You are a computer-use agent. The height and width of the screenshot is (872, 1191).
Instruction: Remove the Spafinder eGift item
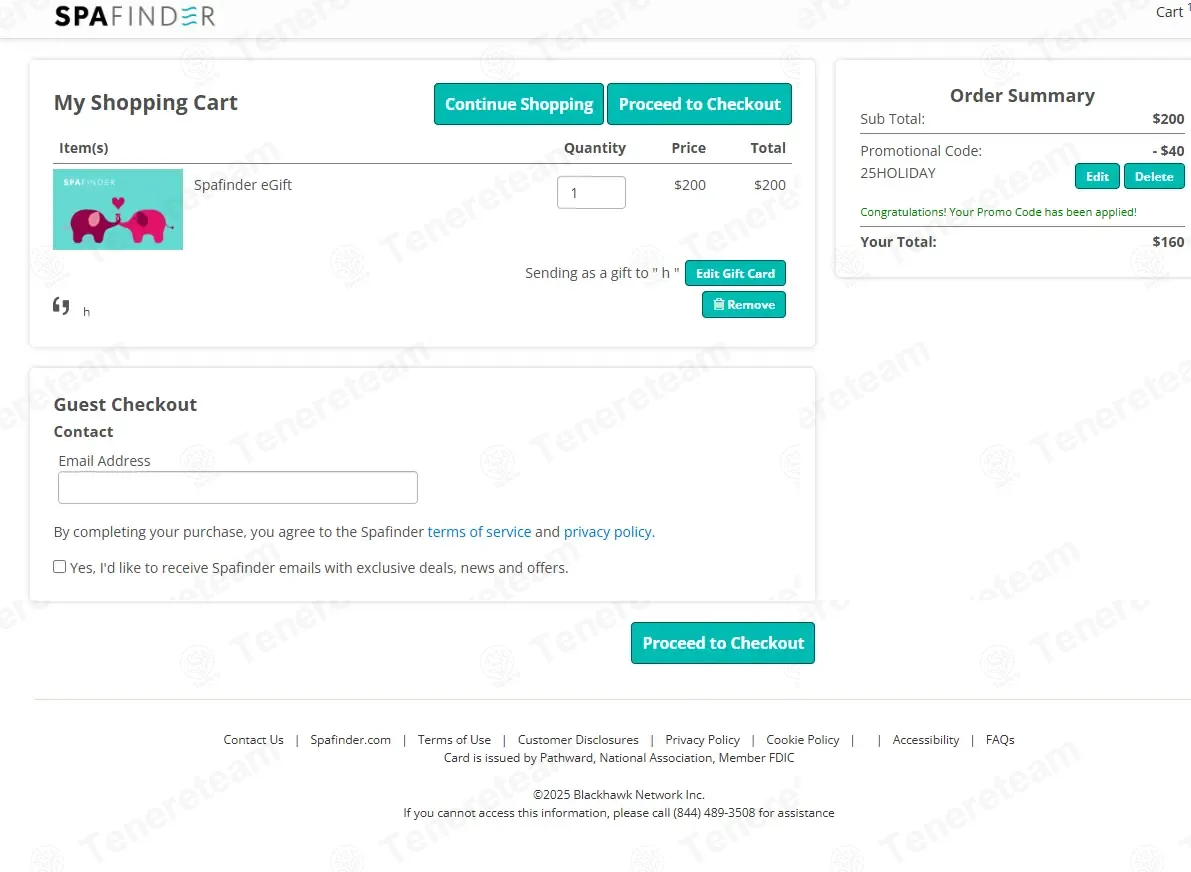point(744,305)
